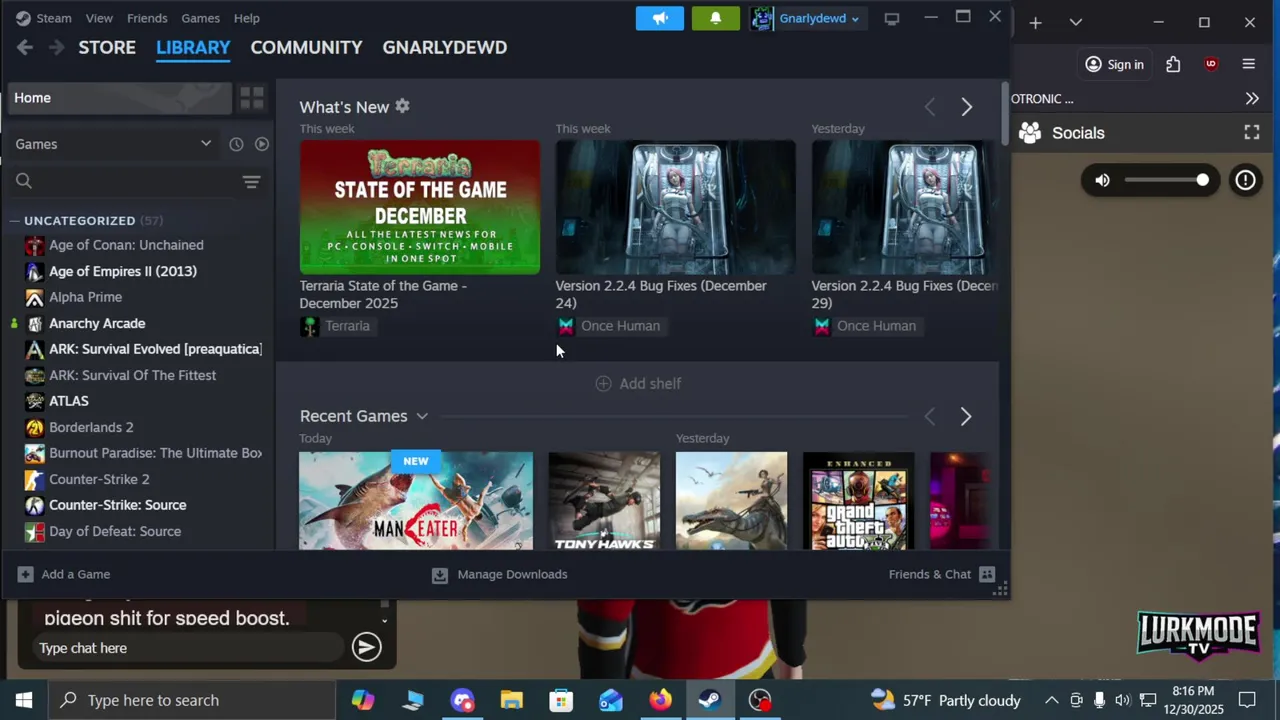Viewport: 1280px width, 720px height.
Task: Open Friends & Chat icon
Action: (x=987, y=574)
